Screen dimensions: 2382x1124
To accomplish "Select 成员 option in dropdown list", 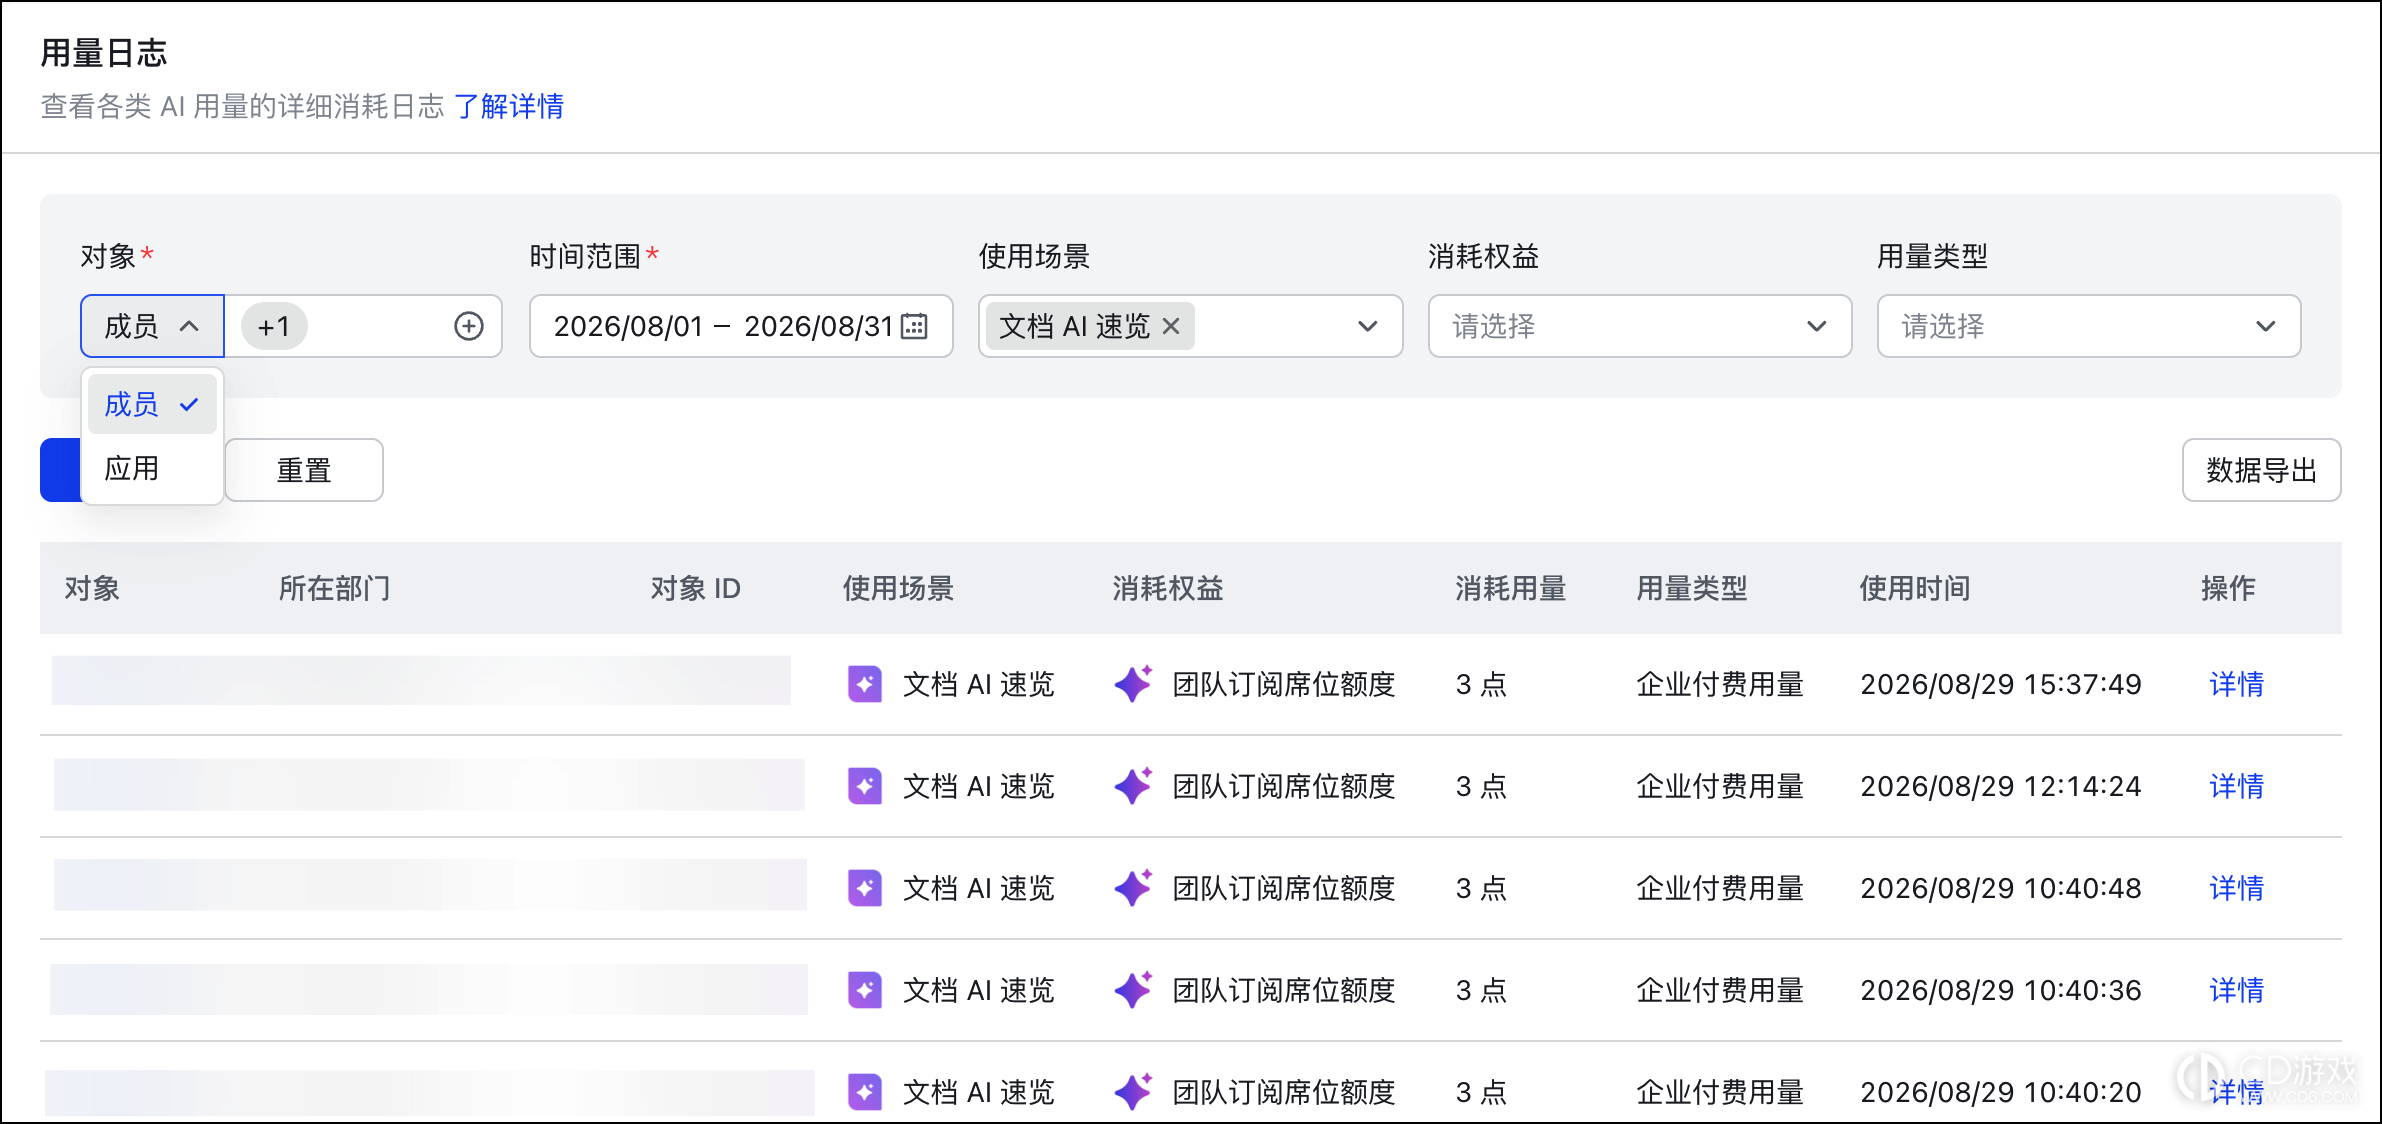I will click(152, 404).
